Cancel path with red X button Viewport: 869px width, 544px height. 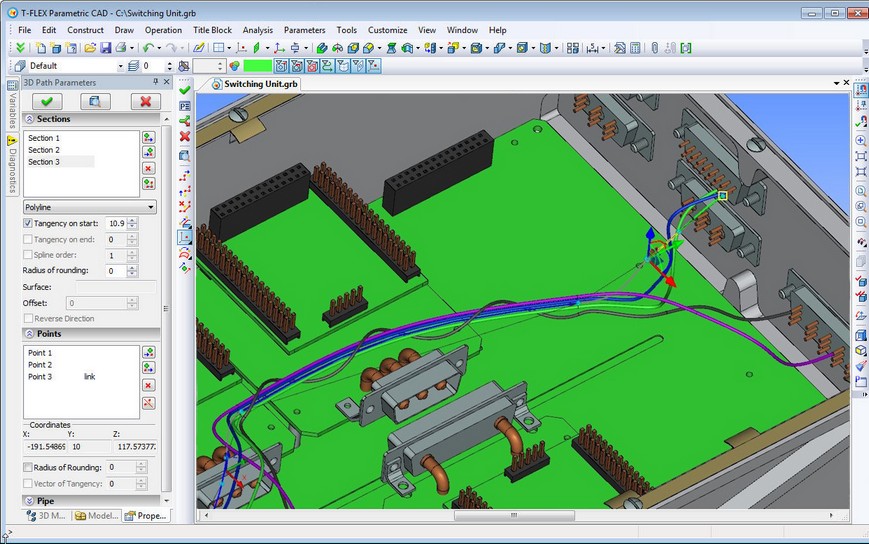click(x=145, y=101)
